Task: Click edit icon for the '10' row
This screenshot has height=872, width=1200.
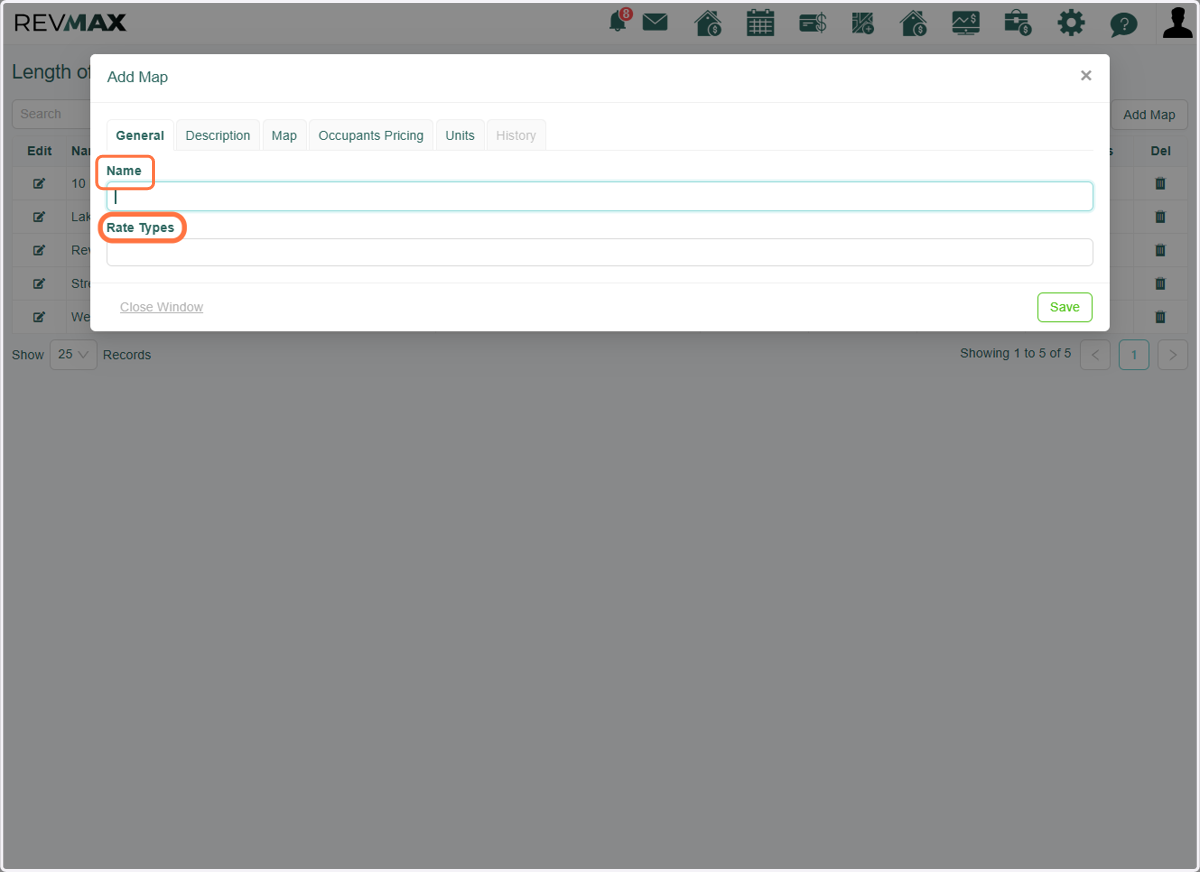Action: 39,184
